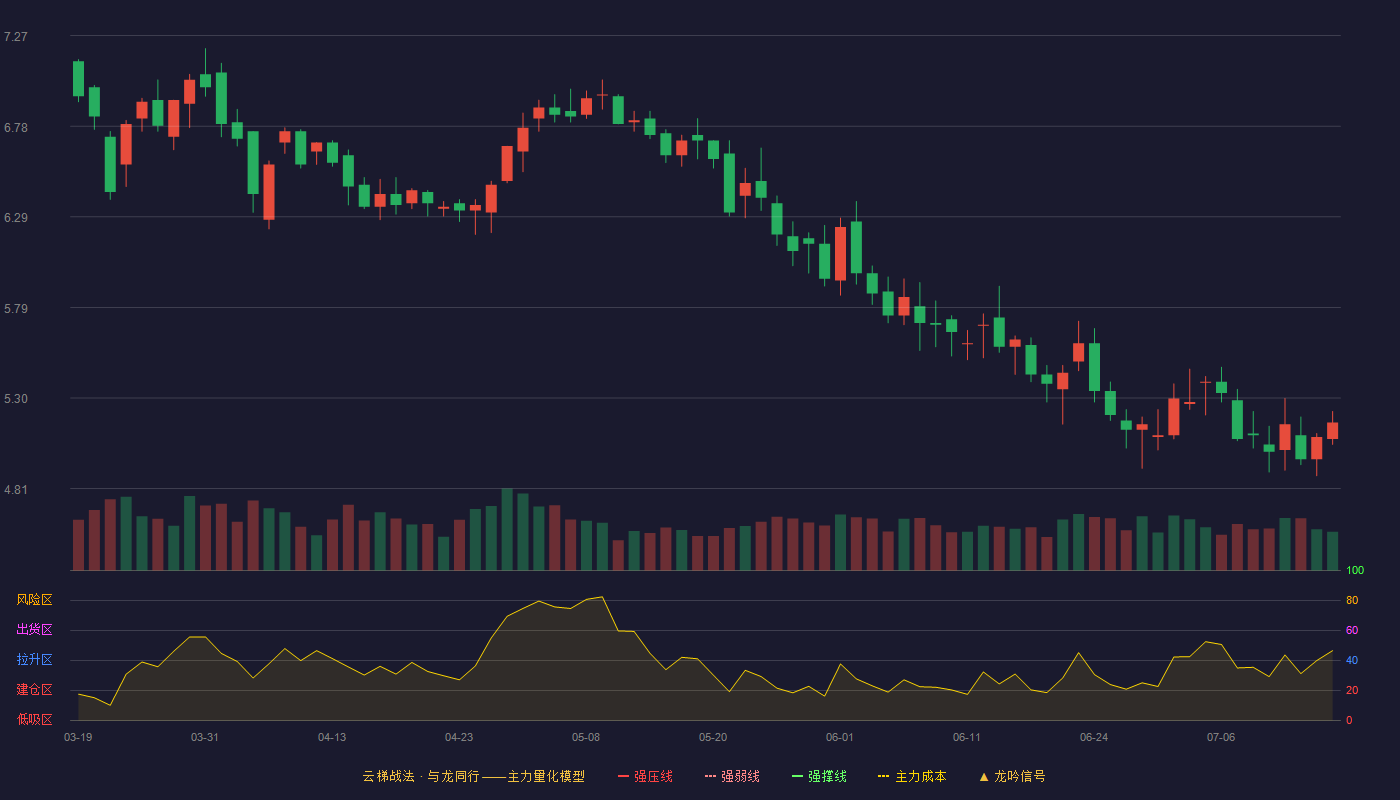Select the 建仓区 zone label
1400x800 pixels.
34,690
